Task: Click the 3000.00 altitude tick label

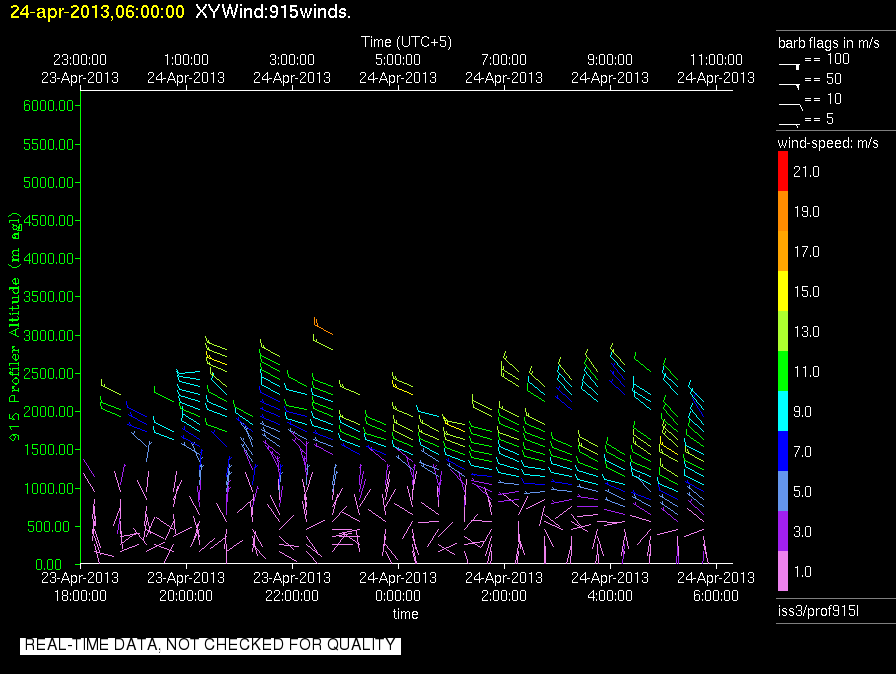Action: coord(49,335)
